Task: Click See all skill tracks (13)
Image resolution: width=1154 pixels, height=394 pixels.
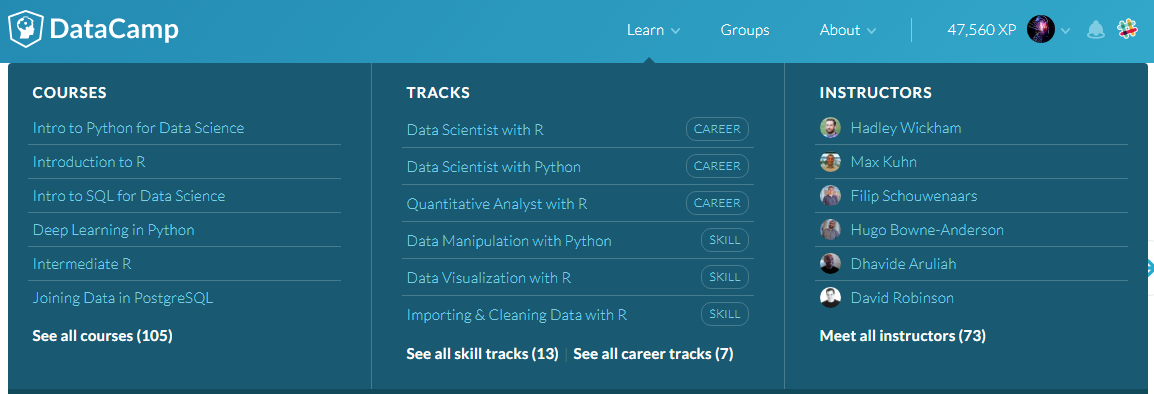Action: (x=482, y=353)
